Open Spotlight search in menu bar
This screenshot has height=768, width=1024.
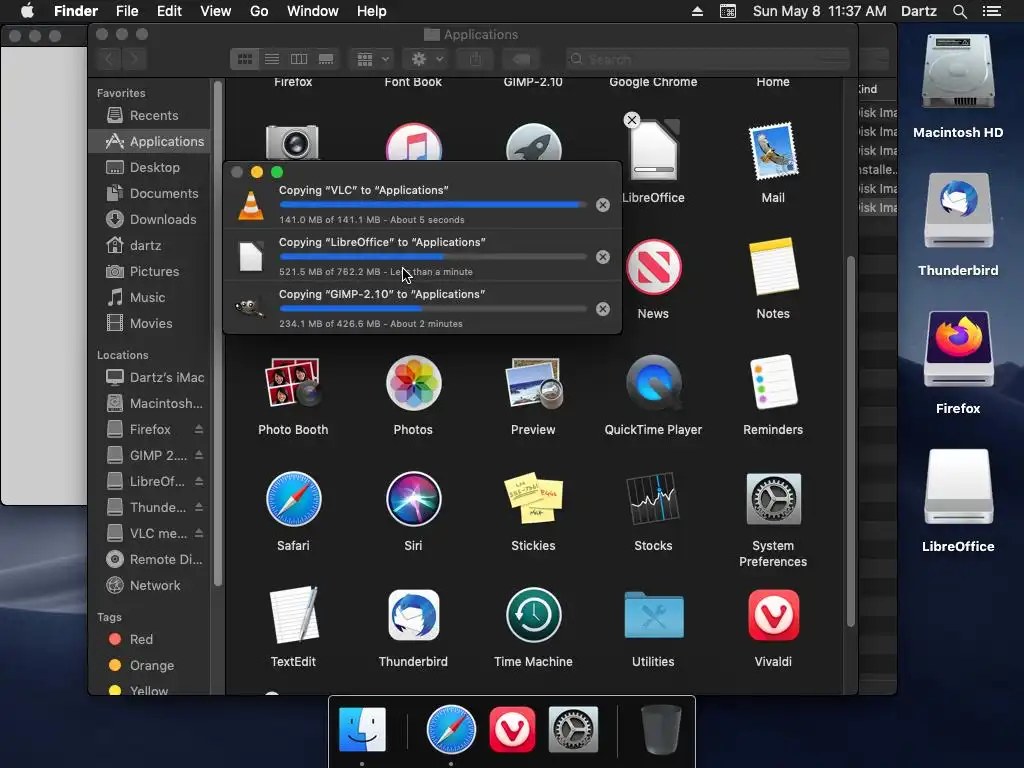(959, 11)
